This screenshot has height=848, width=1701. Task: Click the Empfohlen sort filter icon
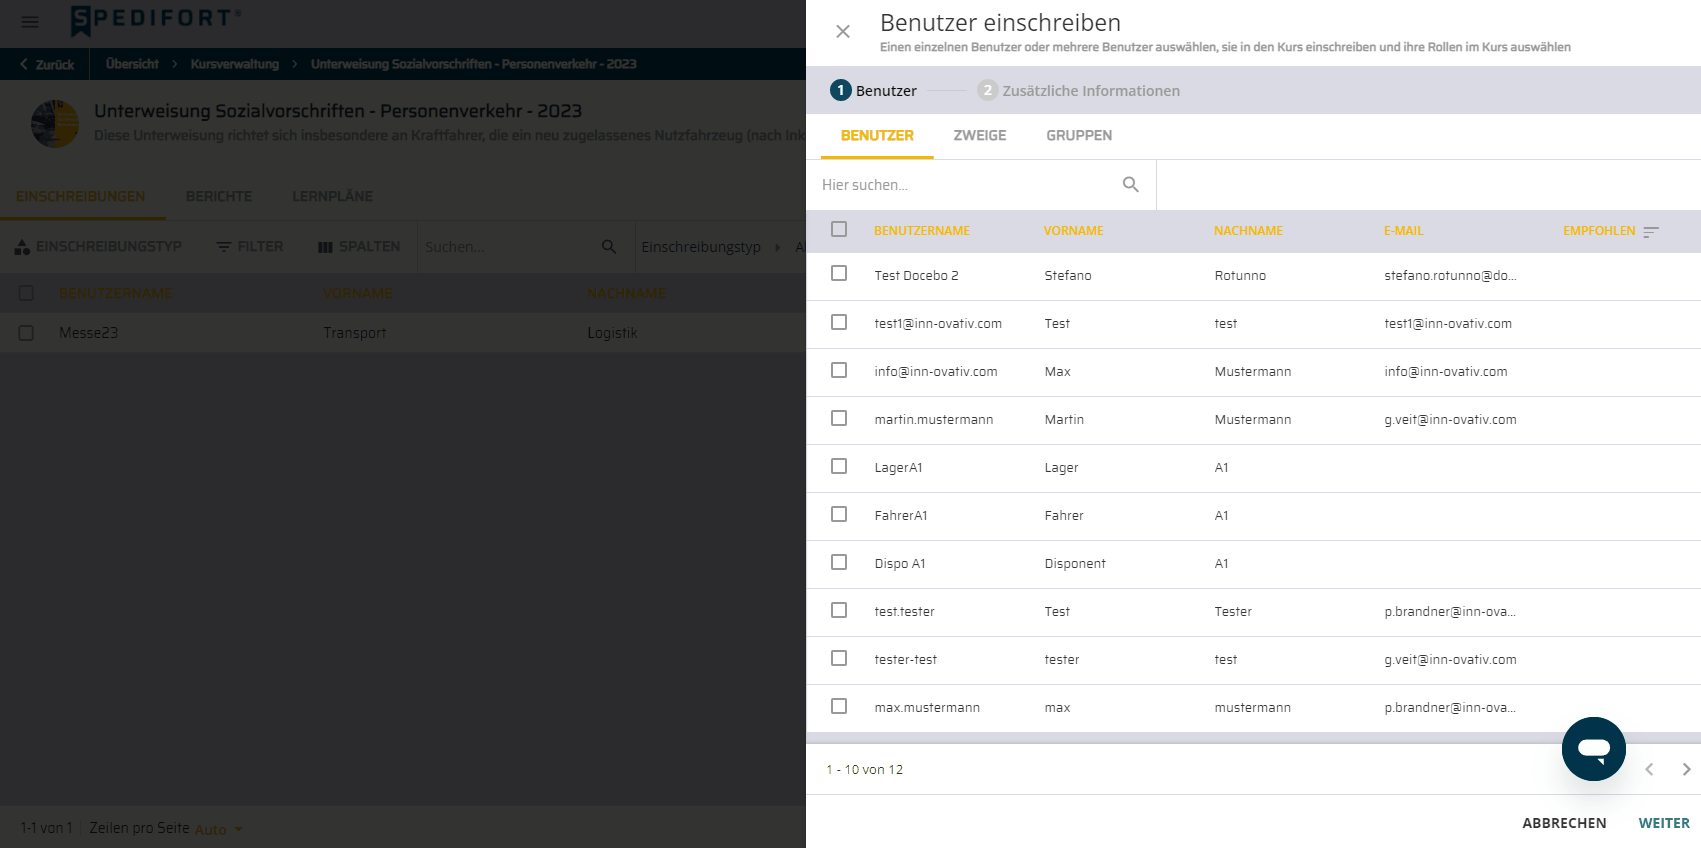tap(1651, 231)
